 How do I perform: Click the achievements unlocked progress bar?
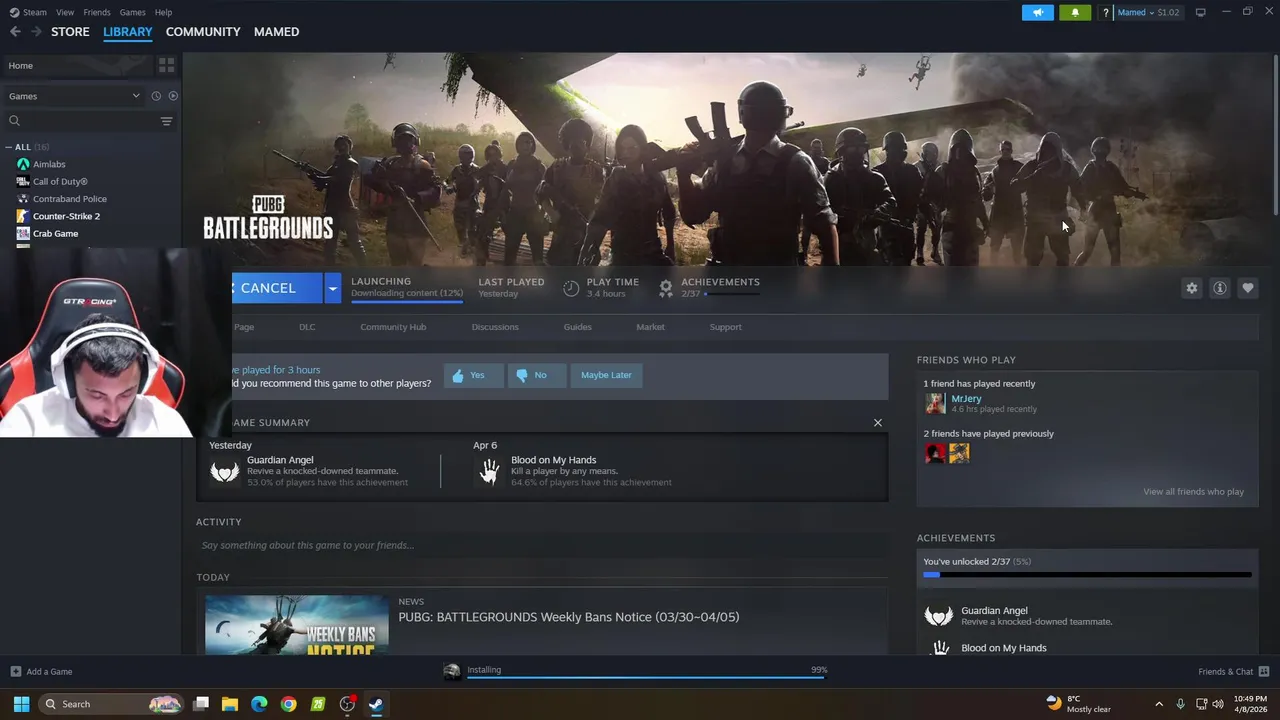click(x=1087, y=575)
